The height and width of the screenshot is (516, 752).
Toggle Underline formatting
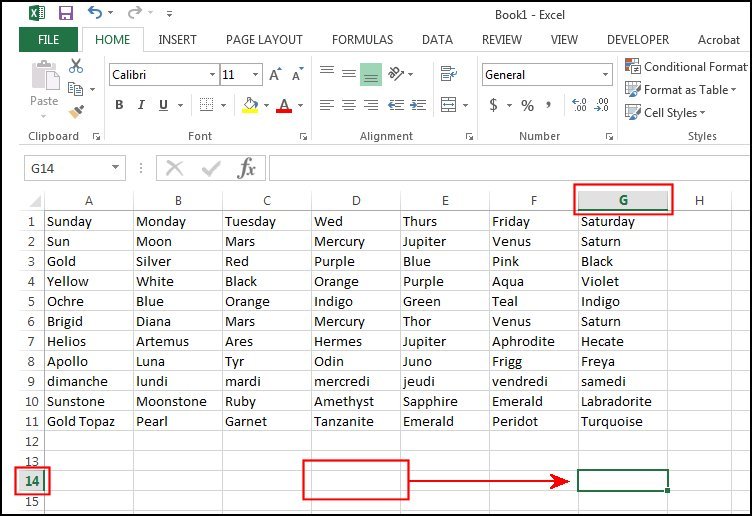(x=164, y=105)
